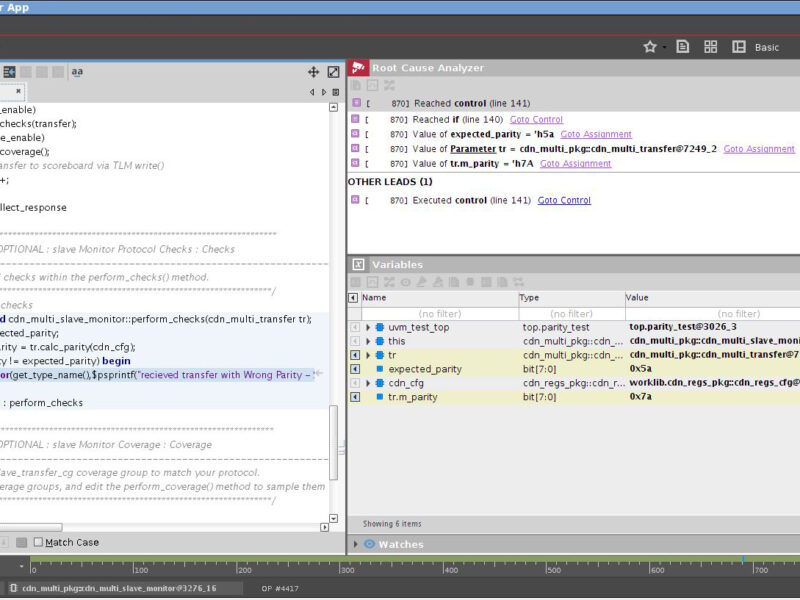Click the crosshair pan icon above source code
Image resolution: width=800 pixels, height=600 pixels.
pyautogui.click(x=312, y=72)
